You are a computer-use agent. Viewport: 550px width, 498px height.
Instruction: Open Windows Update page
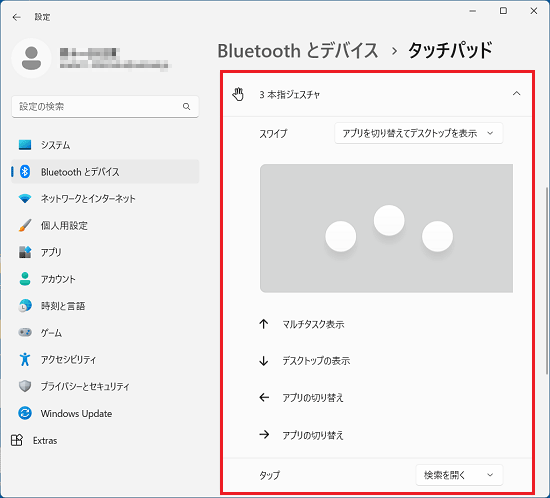pos(105,413)
